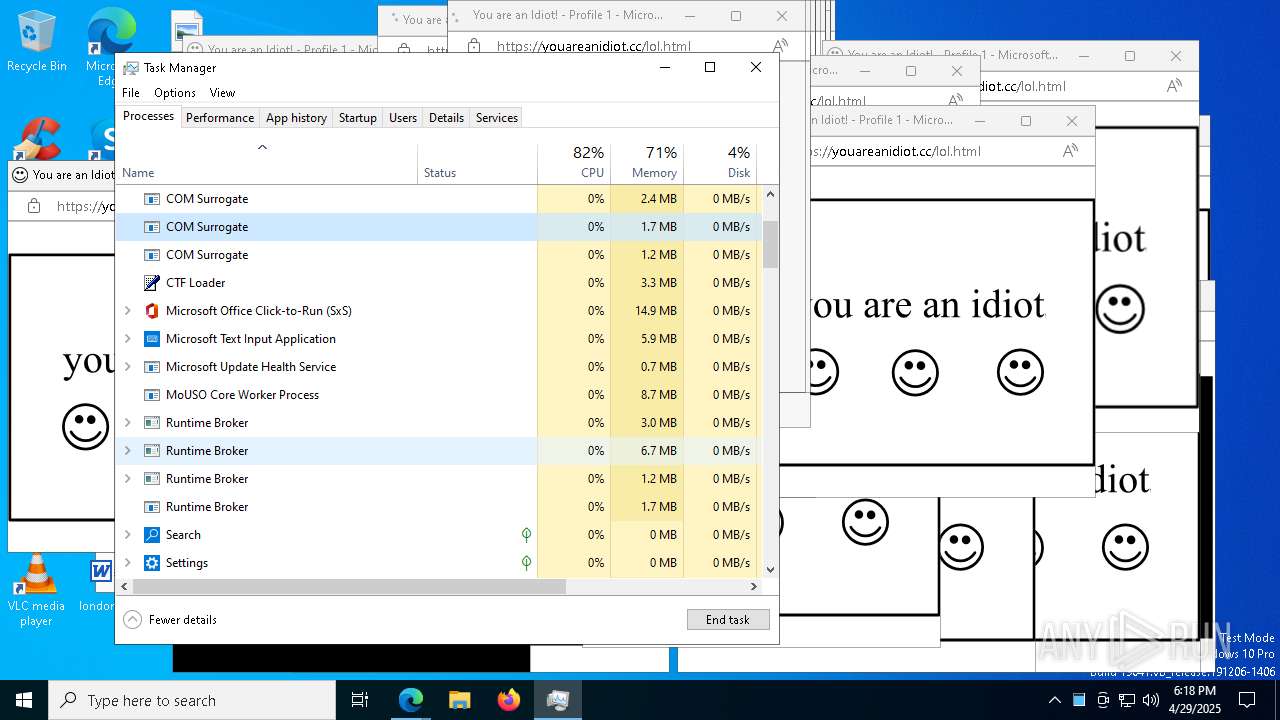Click the Task Manager title bar icon
The height and width of the screenshot is (720, 1280).
131,68
